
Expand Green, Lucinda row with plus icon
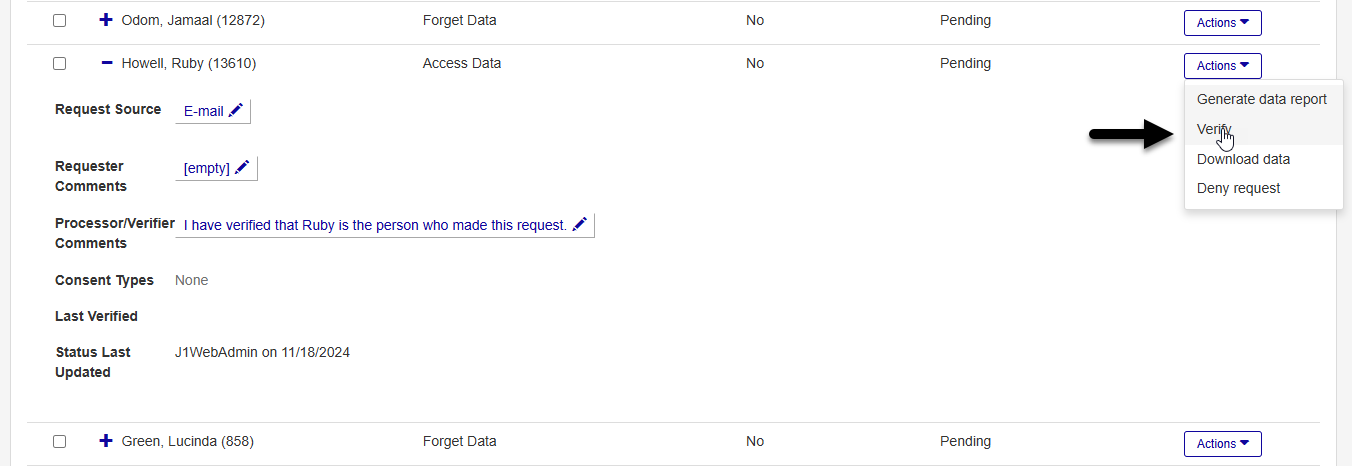click(x=107, y=441)
